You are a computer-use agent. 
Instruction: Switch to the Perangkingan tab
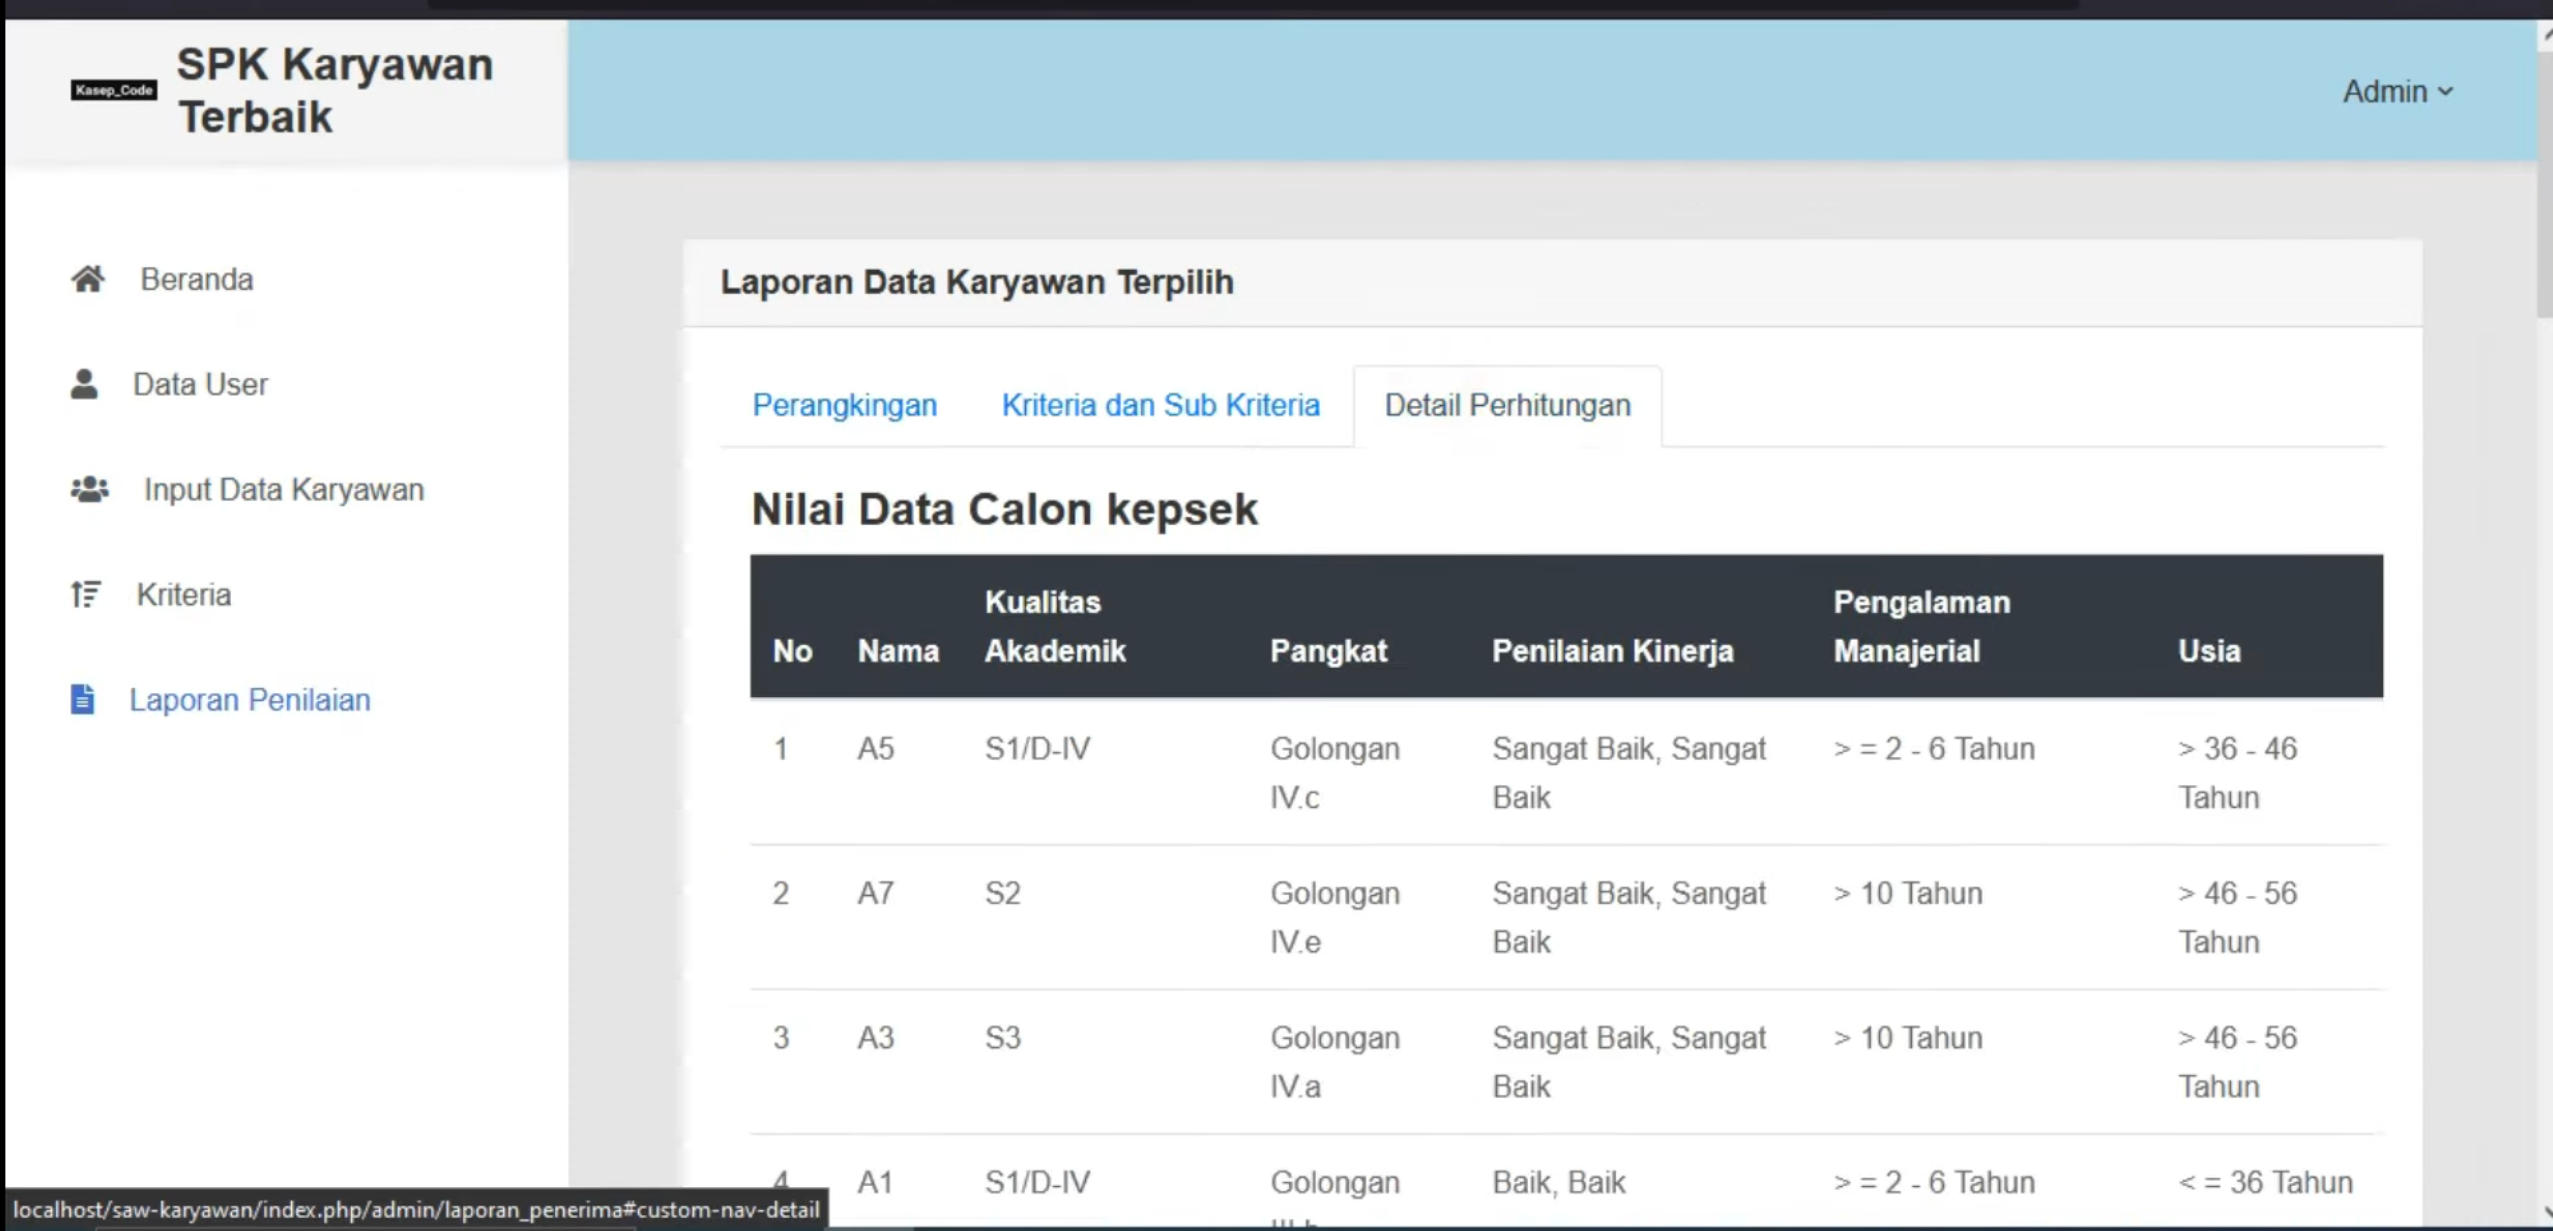coord(845,405)
